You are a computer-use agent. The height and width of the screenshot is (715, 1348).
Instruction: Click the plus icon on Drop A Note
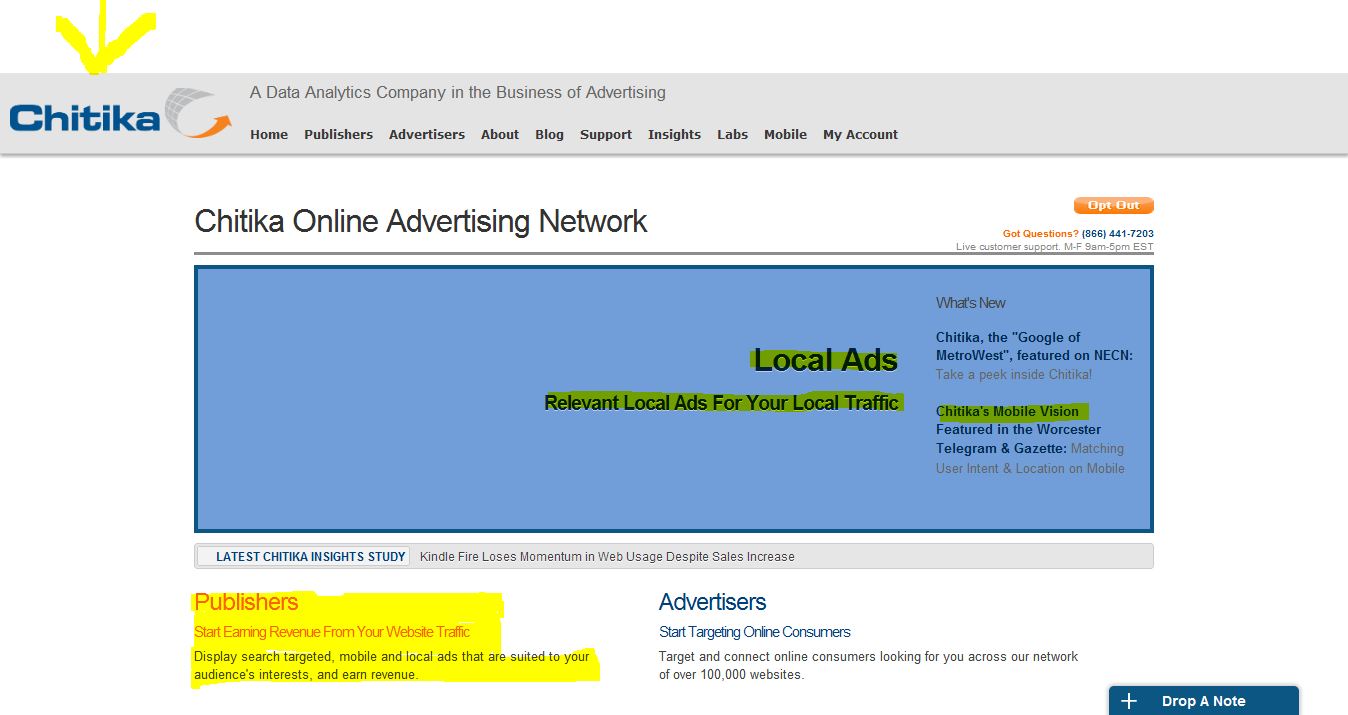1129,701
